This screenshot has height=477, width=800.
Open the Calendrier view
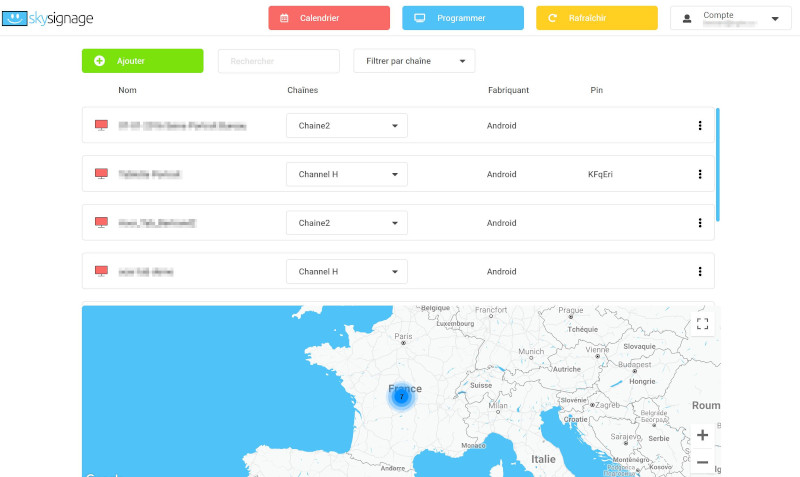pos(329,18)
